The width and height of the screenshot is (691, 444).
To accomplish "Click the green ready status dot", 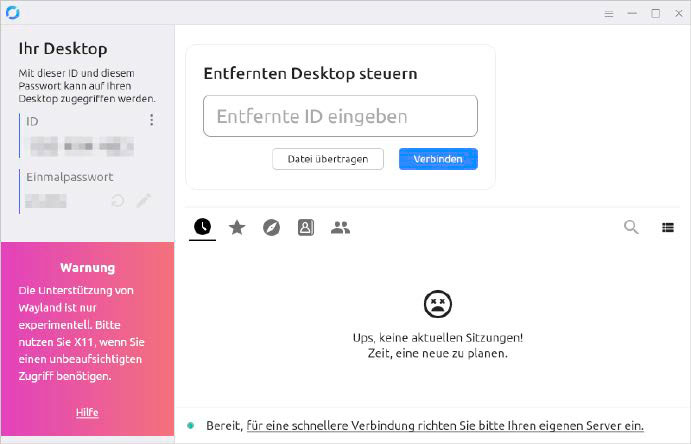I will pos(191,426).
